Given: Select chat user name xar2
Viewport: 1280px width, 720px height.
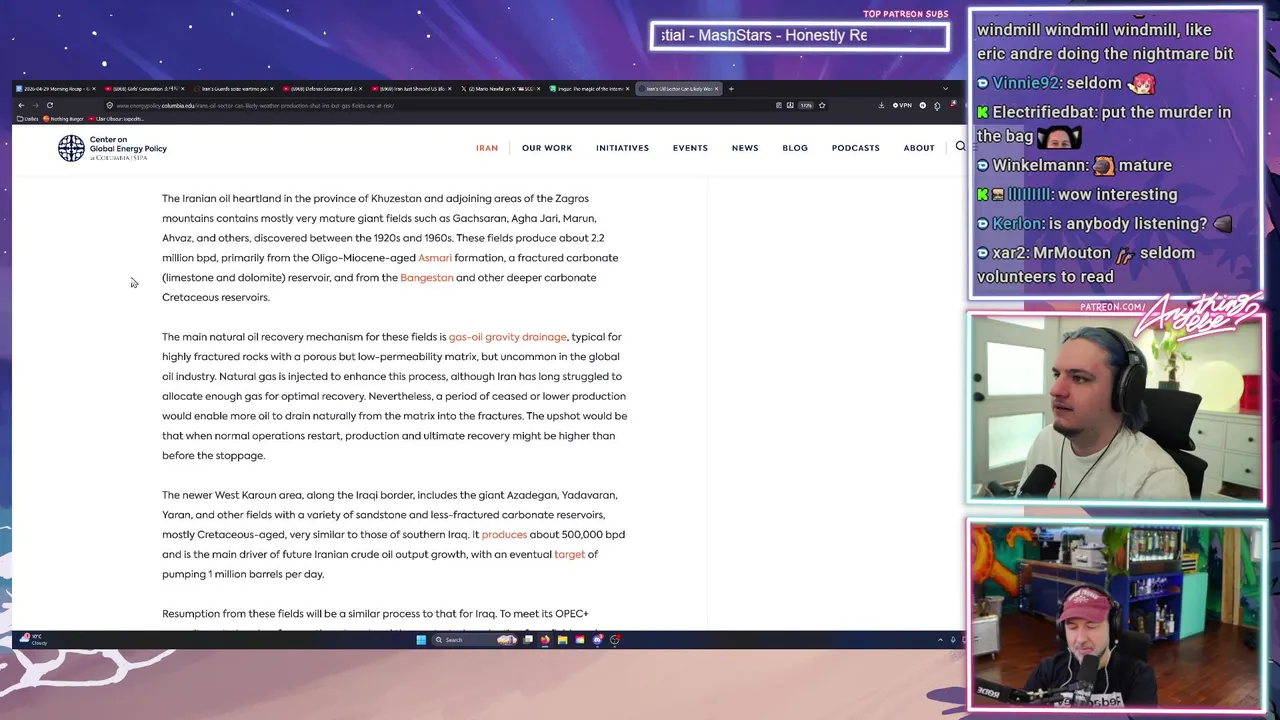Looking at the screenshot, I should pos(1010,253).
